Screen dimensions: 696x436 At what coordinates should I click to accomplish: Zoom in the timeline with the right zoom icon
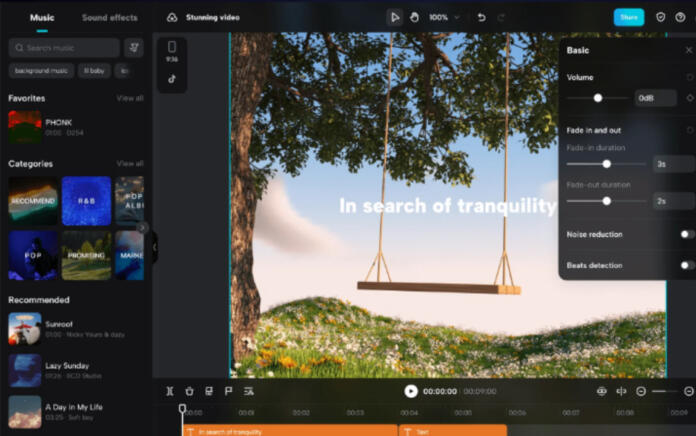[x=689, y=391]
